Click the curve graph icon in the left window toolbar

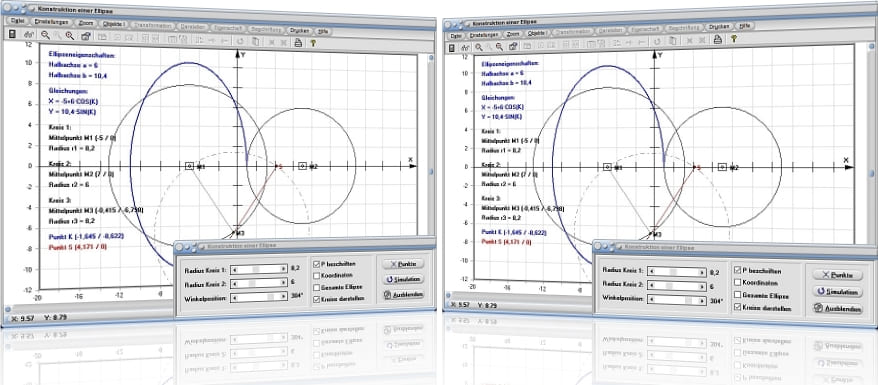click(29, 35)
